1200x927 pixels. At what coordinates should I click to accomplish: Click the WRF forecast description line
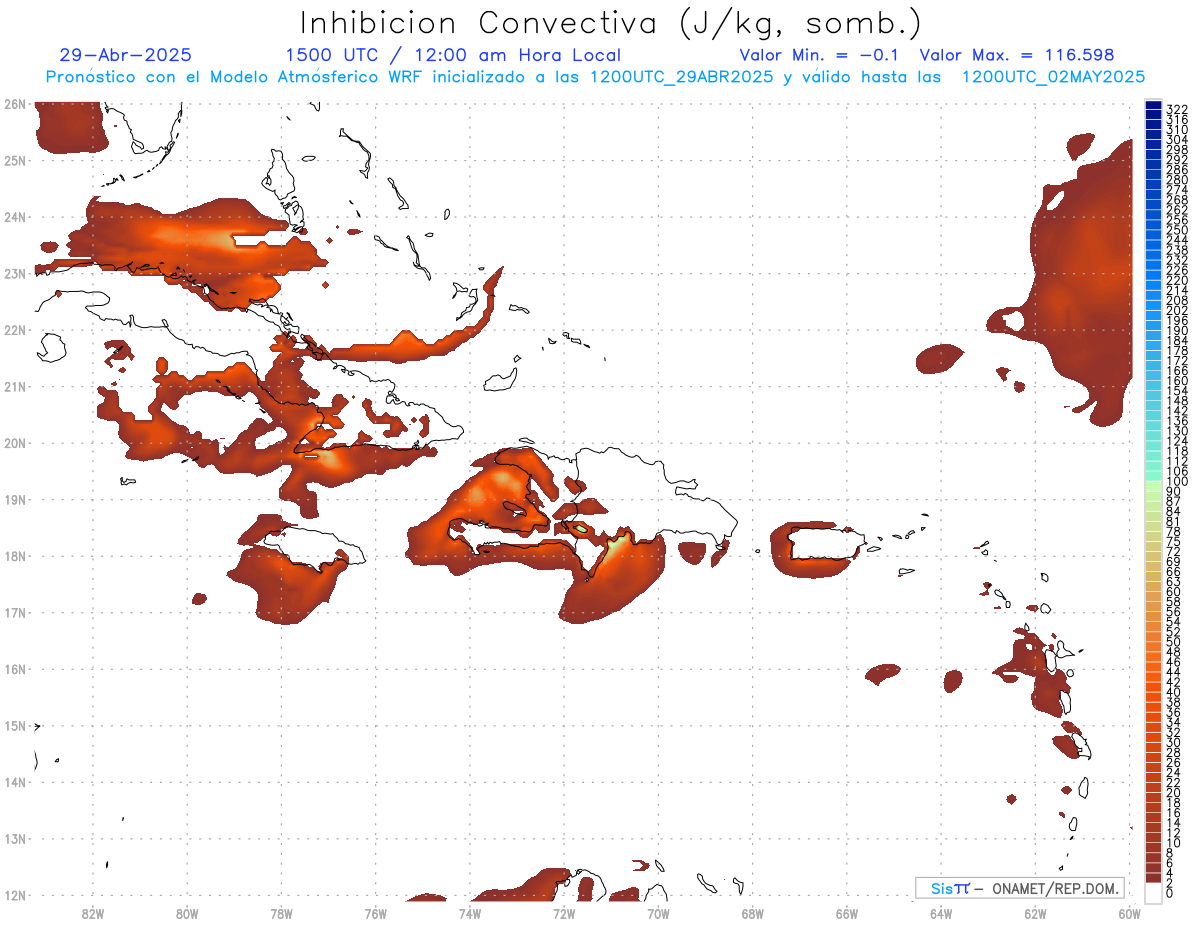point(595,77)
